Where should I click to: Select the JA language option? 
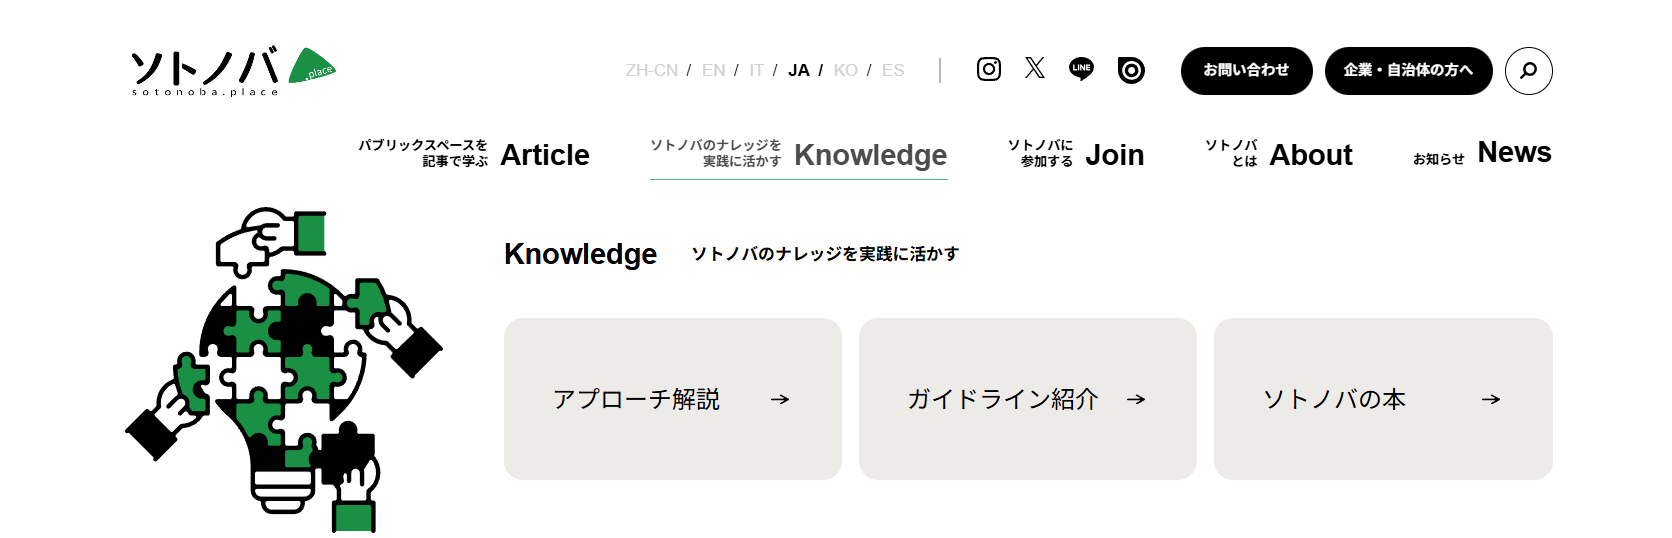[798, 70]
